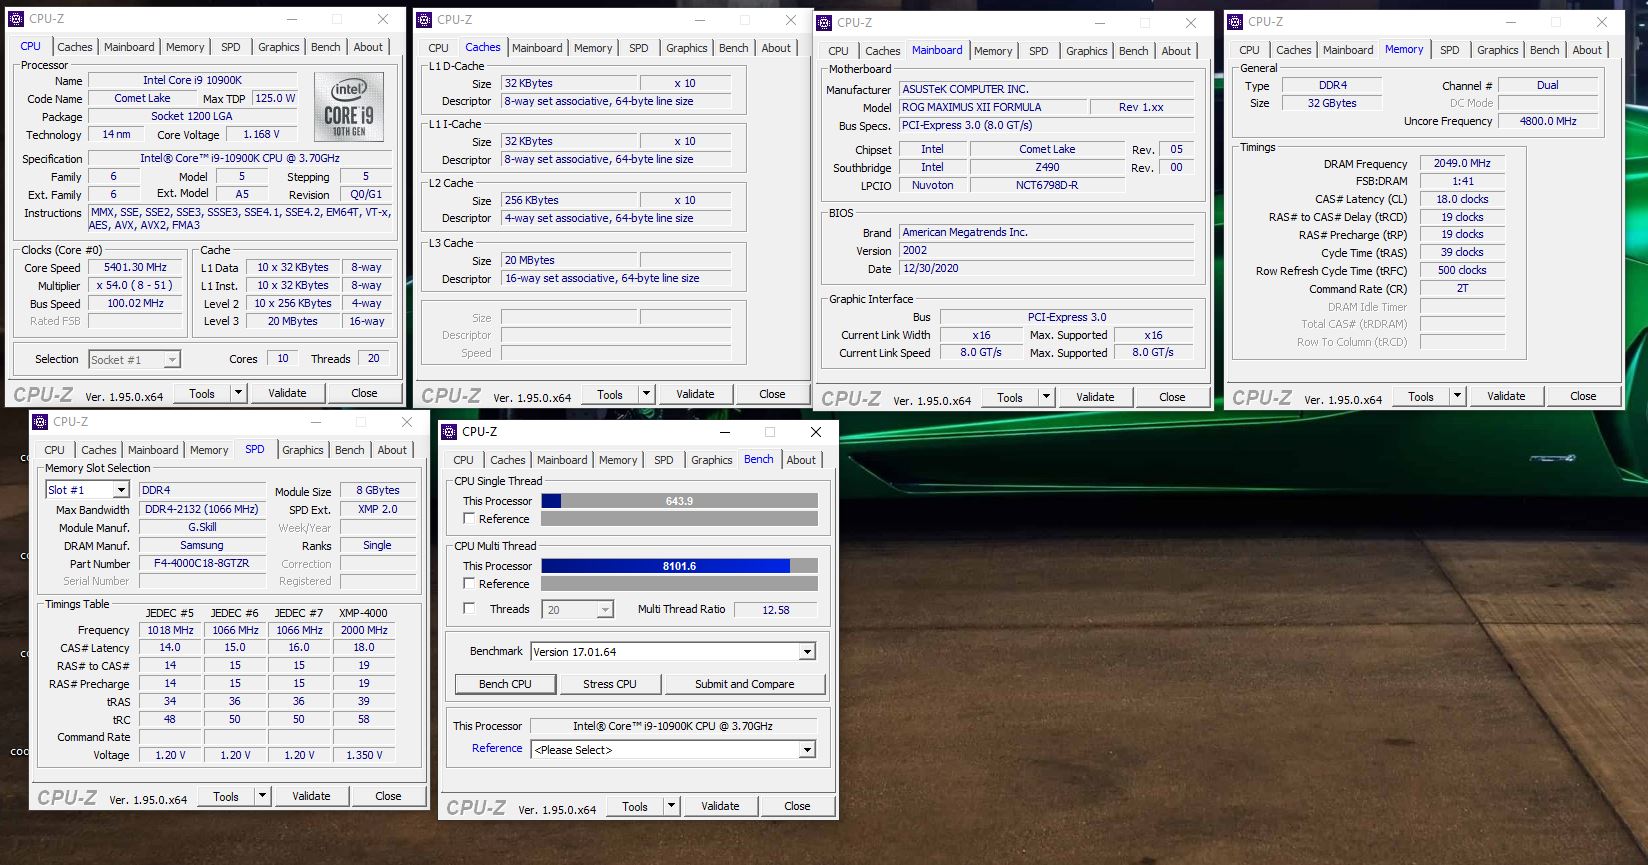Click the XMP-4000 voltage 1.350 V
1648x865 pixels.
[x=364, y=755]
